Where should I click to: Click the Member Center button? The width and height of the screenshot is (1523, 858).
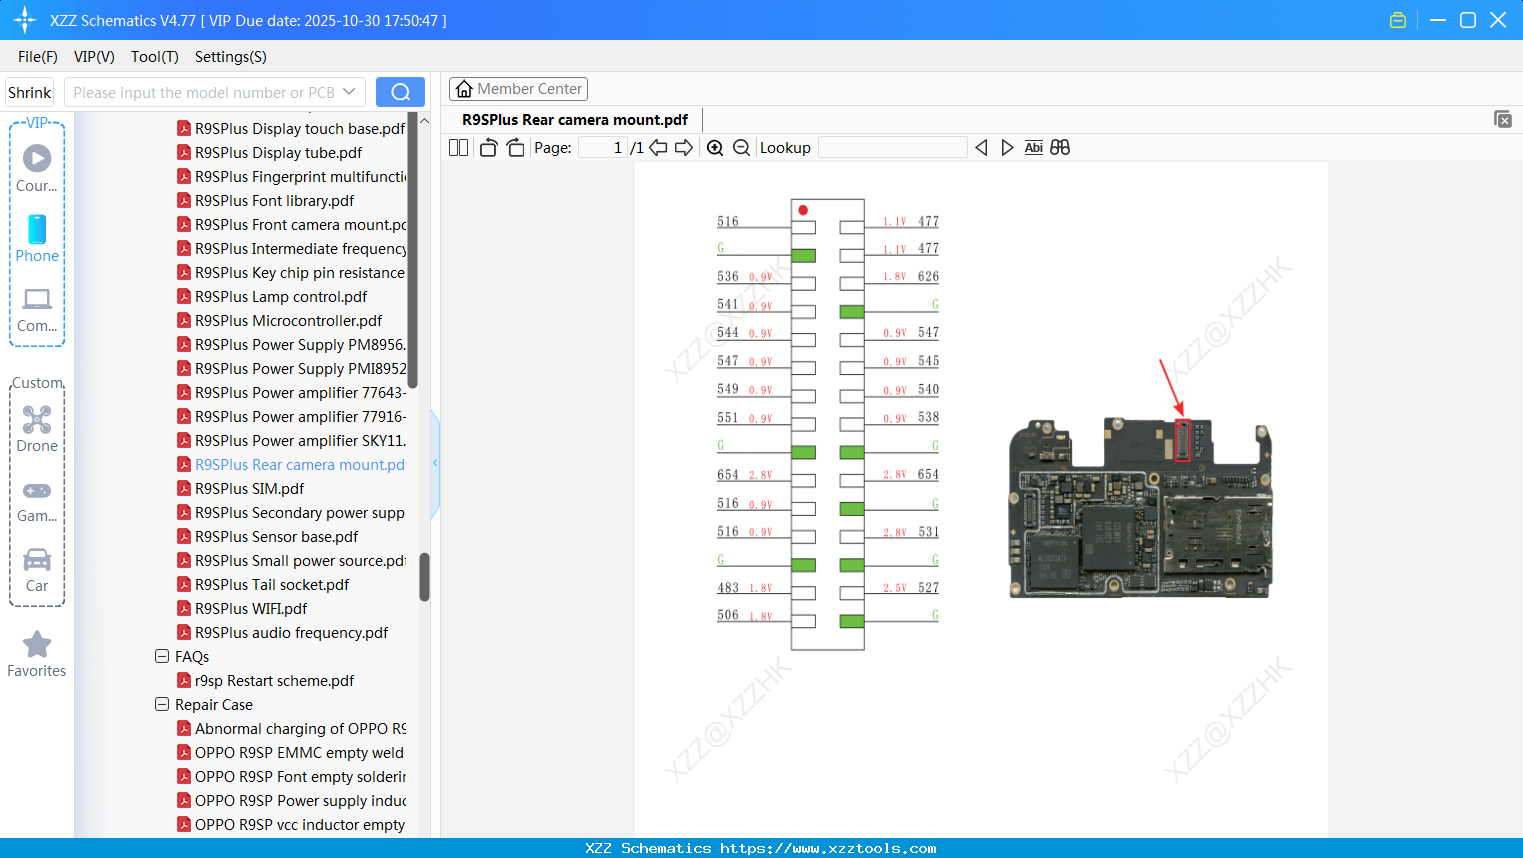tap(518, 89)
